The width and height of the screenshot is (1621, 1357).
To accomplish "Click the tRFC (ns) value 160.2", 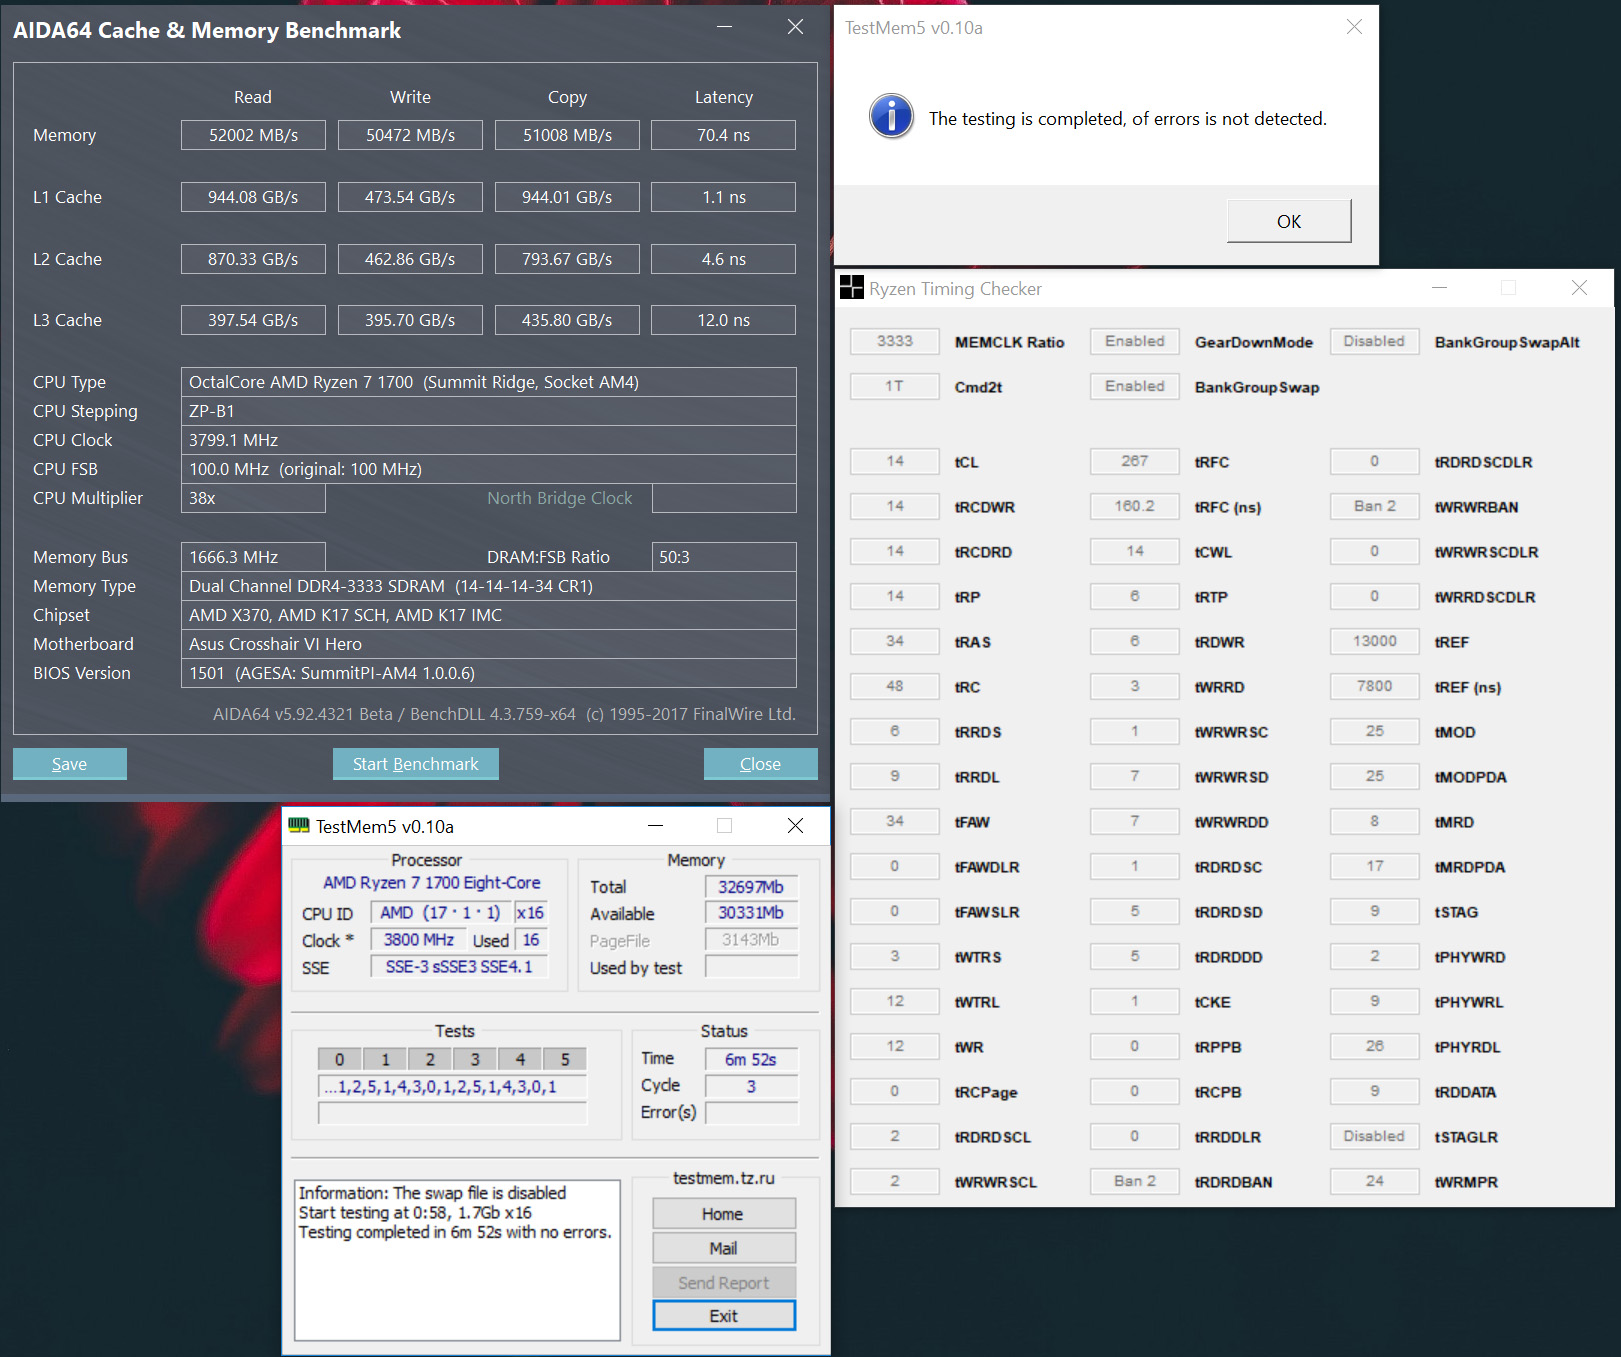I will click(1135, 506).
